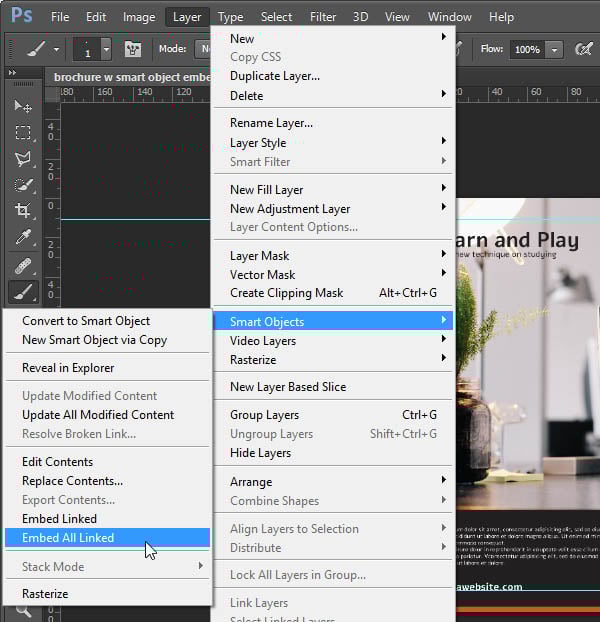Choose Reveal in Explorer
This screenshot has height=622, width=600.
[x=107, y=368]
